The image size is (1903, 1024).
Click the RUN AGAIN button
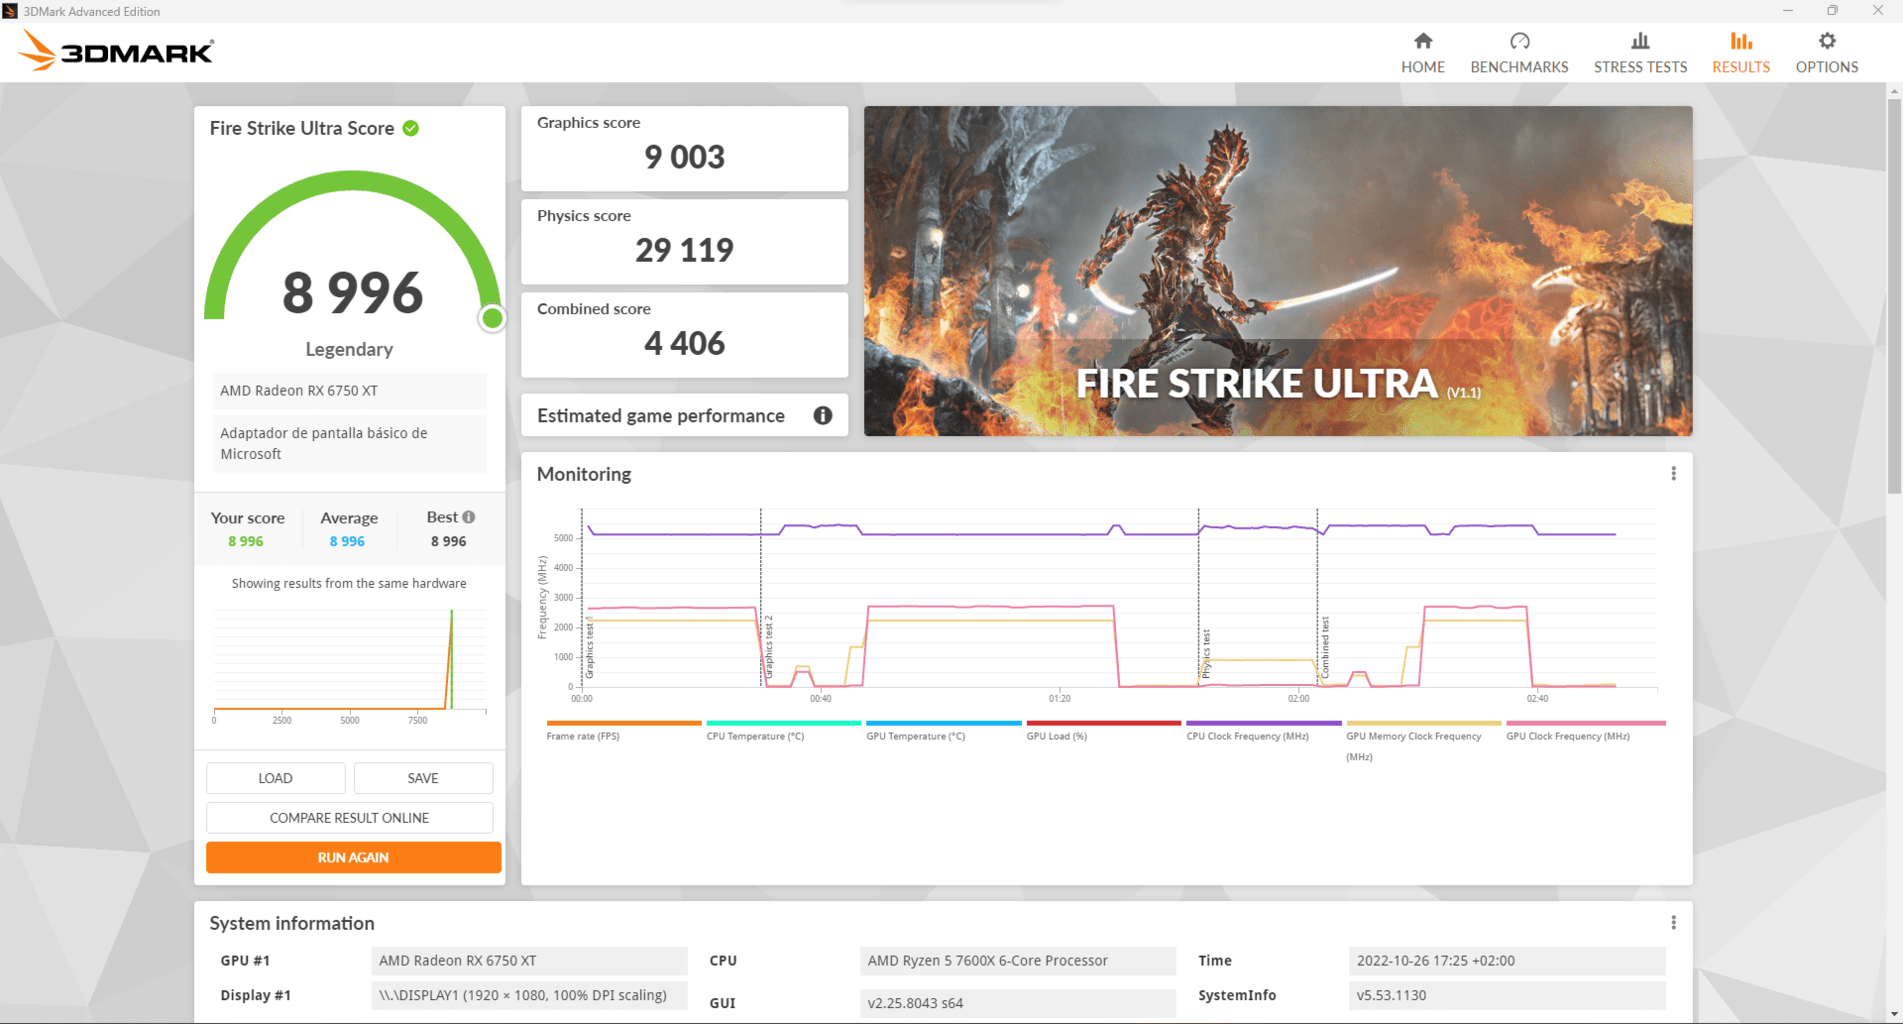(353, 857)
